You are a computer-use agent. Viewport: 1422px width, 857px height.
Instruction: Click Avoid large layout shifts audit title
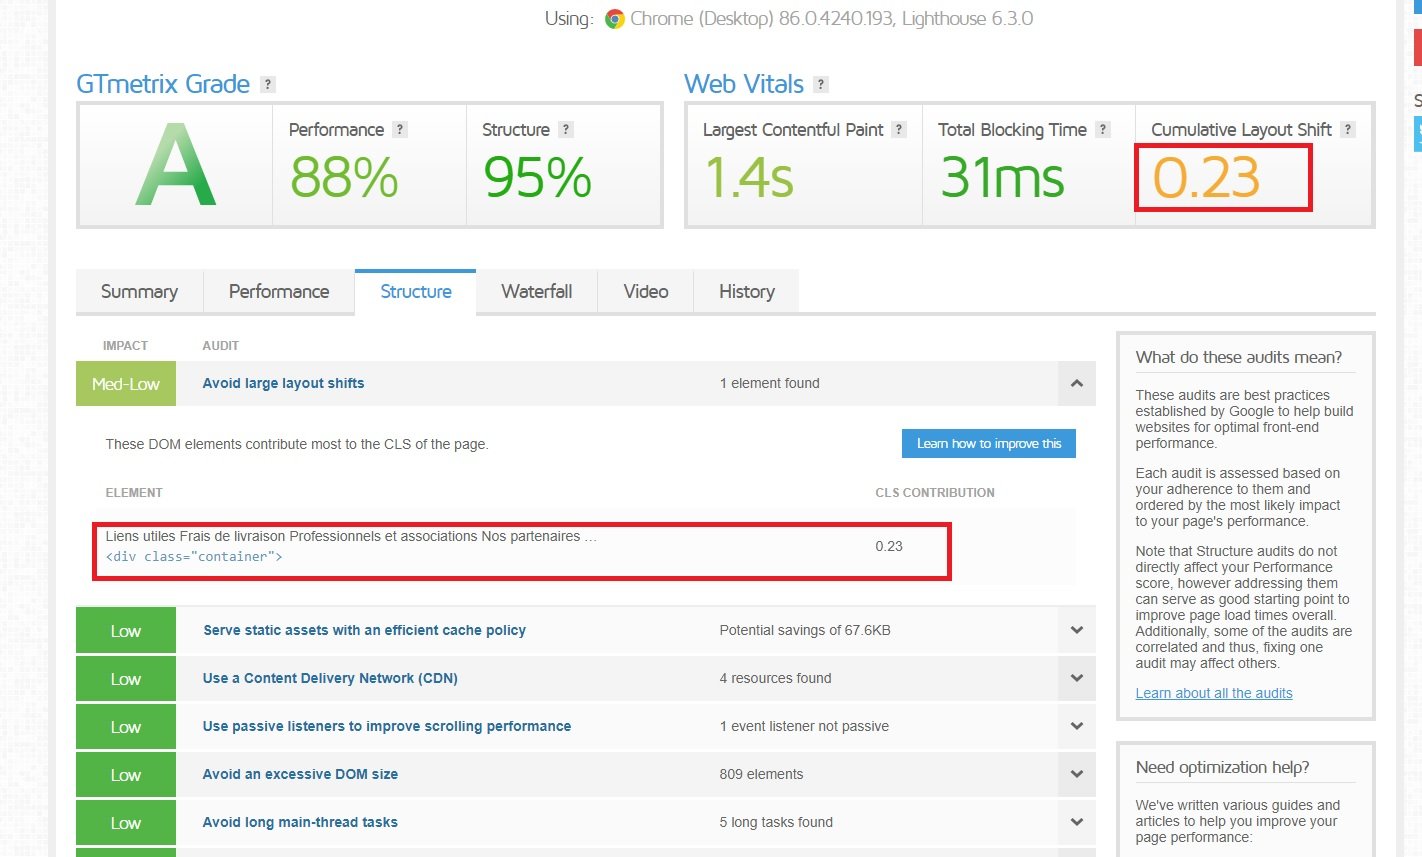[283, 383]
